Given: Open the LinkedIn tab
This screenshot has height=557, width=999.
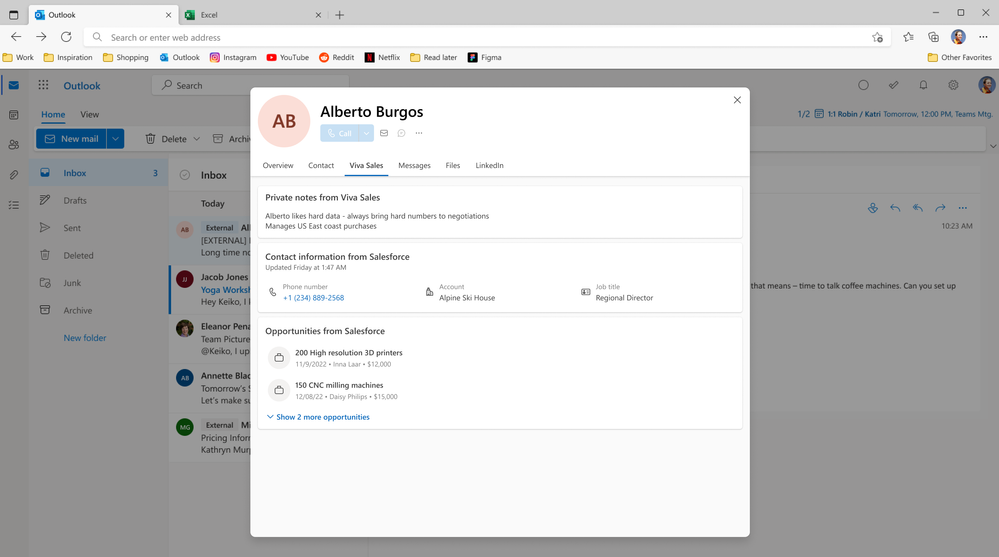Looking at the screenshot, I should (489, 166).
